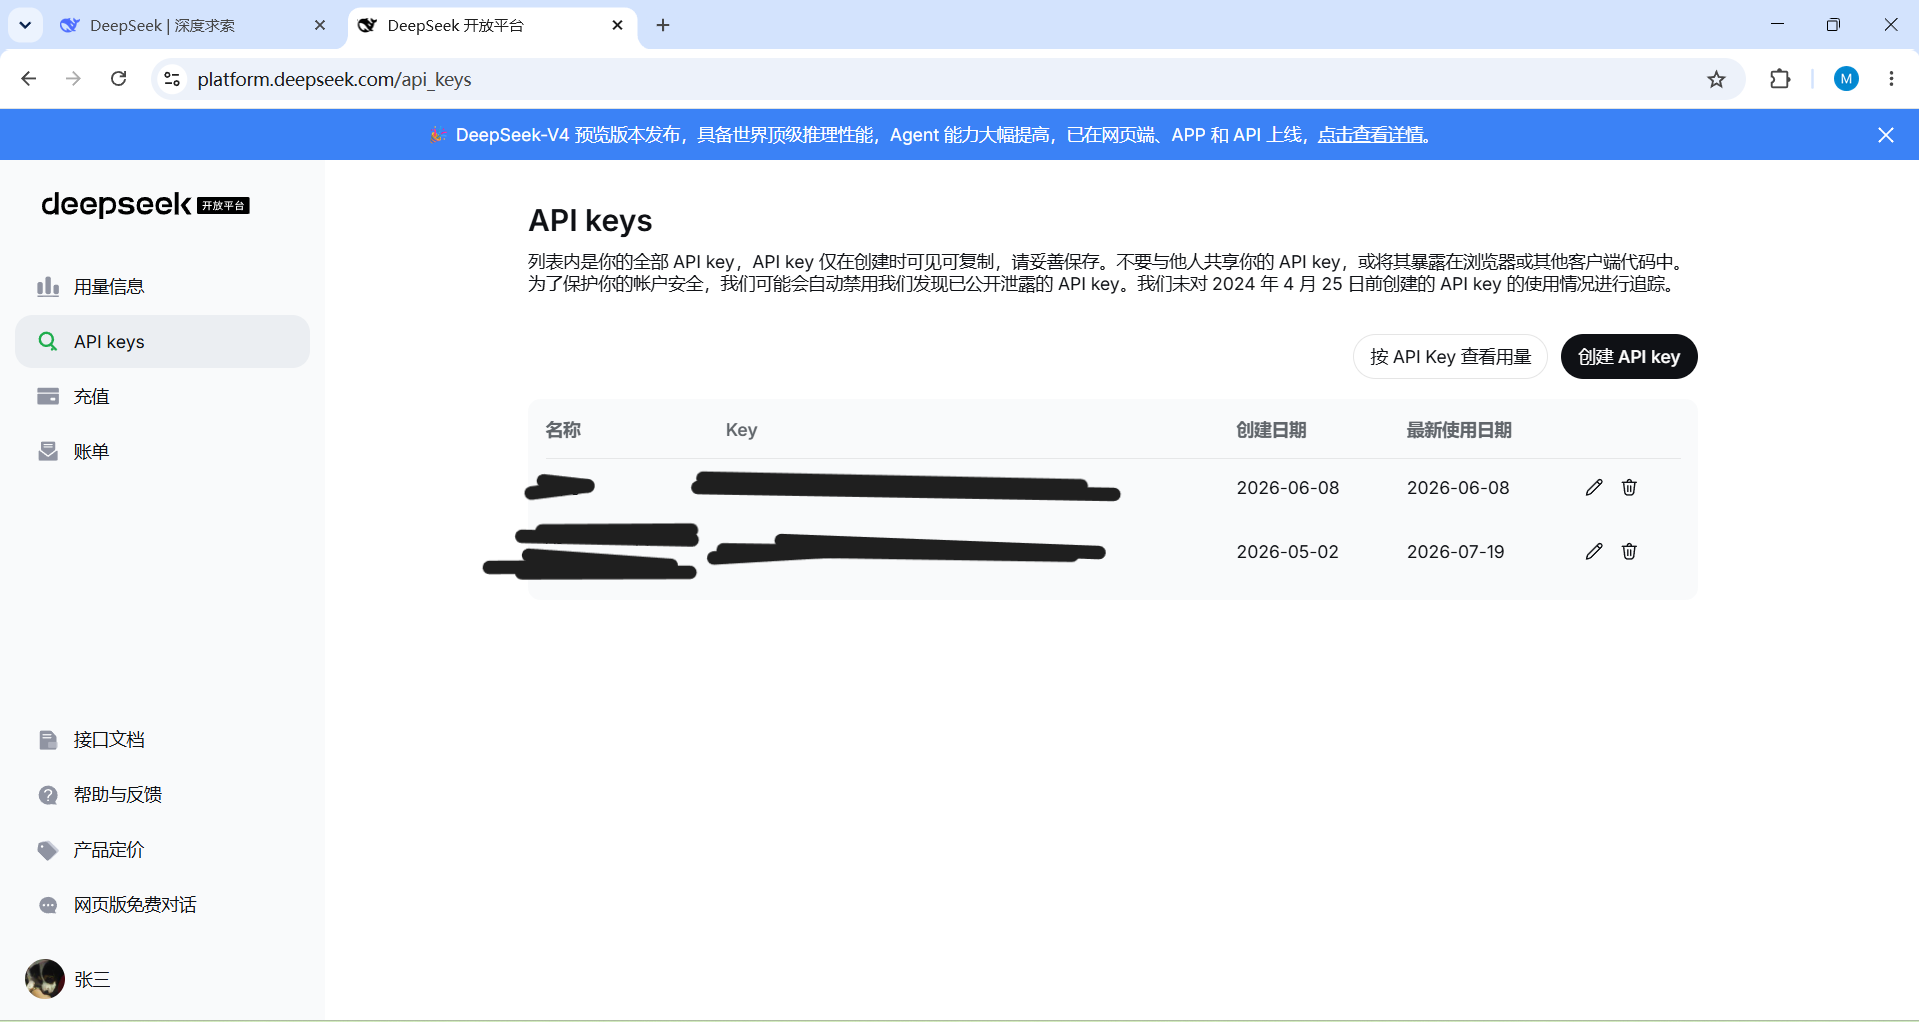This screenshot has width=1919, height=1022.
Task: Open a new browser tab
Action: click(x=663, y=25)
